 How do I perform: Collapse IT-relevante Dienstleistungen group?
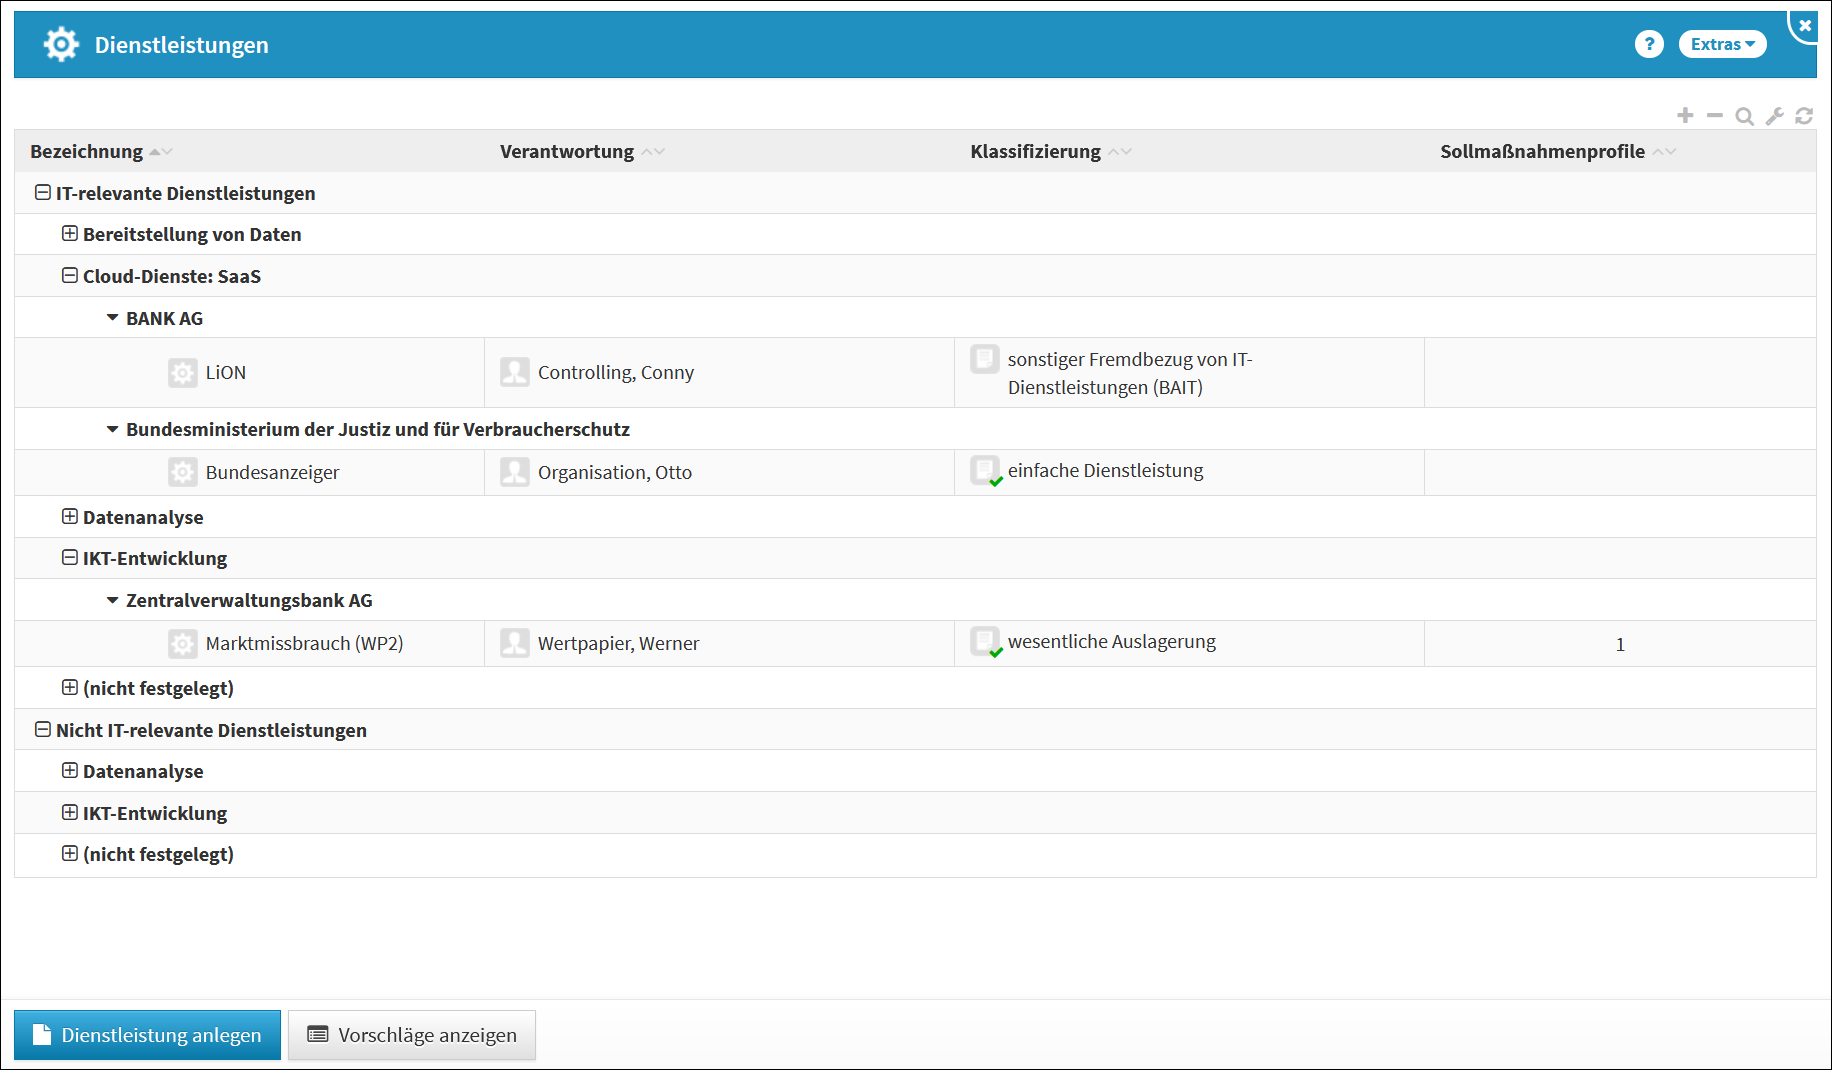pos(43,193)
